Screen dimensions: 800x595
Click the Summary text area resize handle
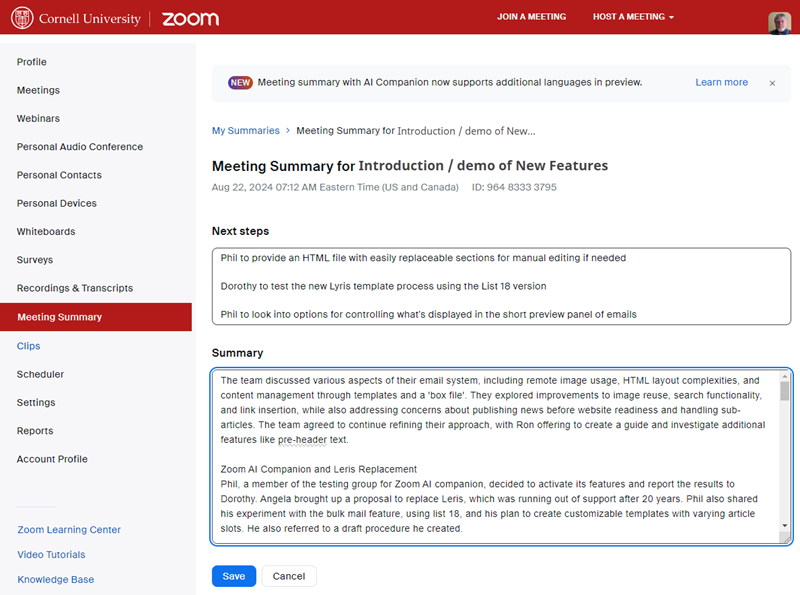(x=786, y=538)
